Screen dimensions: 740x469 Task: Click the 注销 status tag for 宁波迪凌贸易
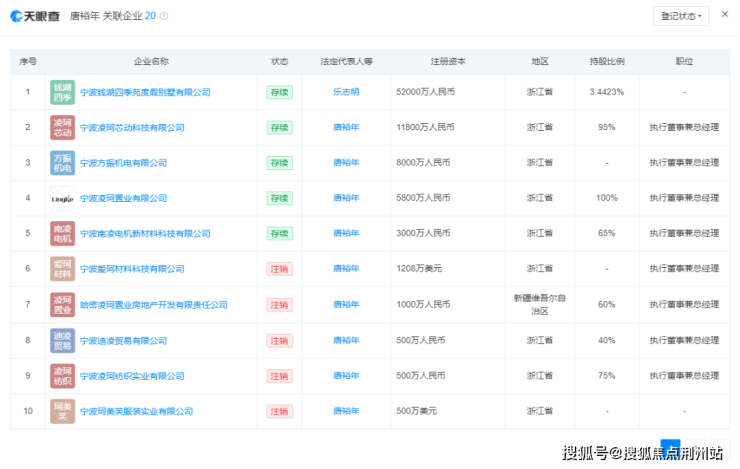[x=279, y=341]
